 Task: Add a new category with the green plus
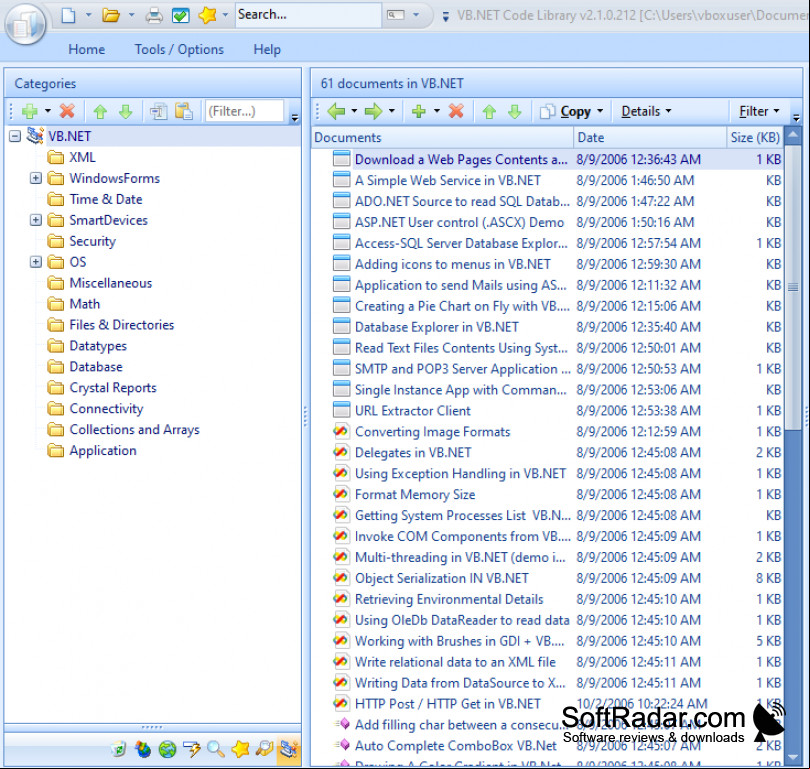29,112
